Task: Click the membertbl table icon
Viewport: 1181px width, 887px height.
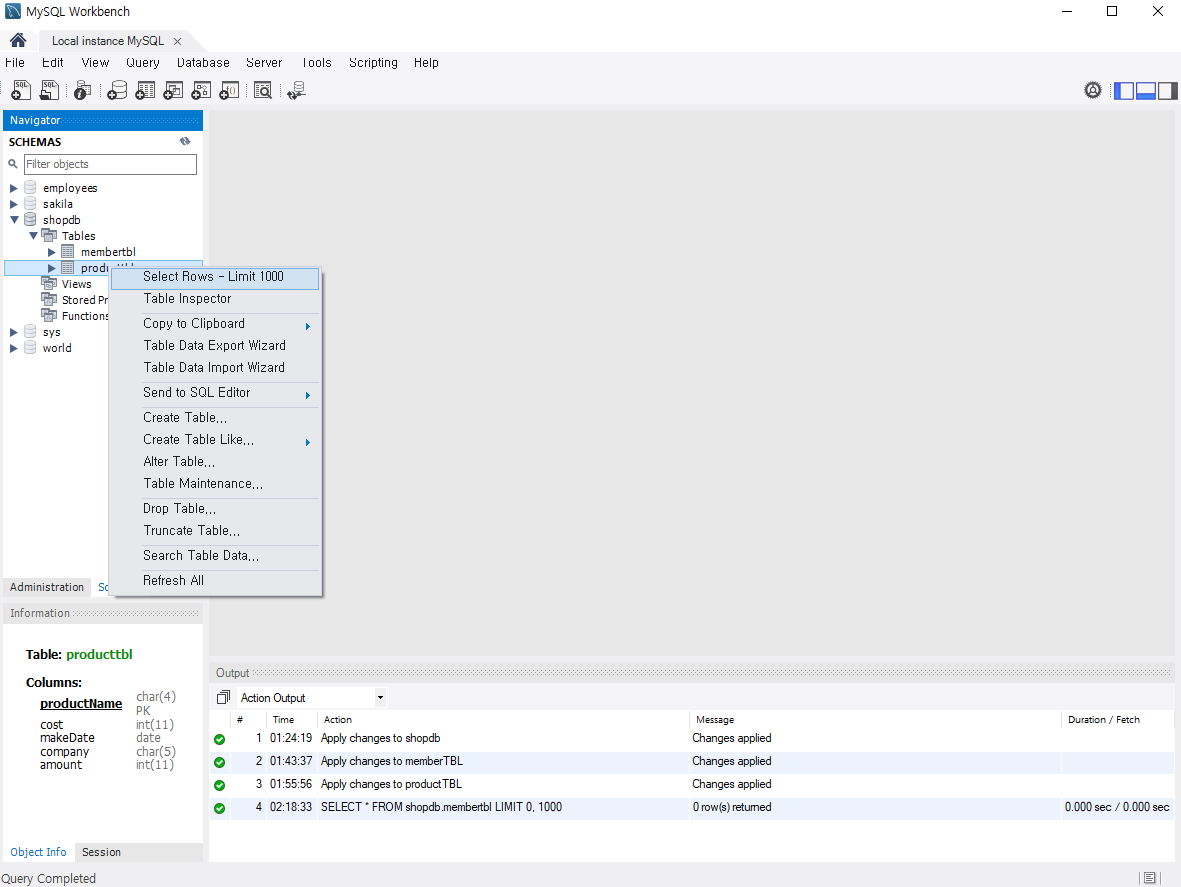Action: (68, 251)
